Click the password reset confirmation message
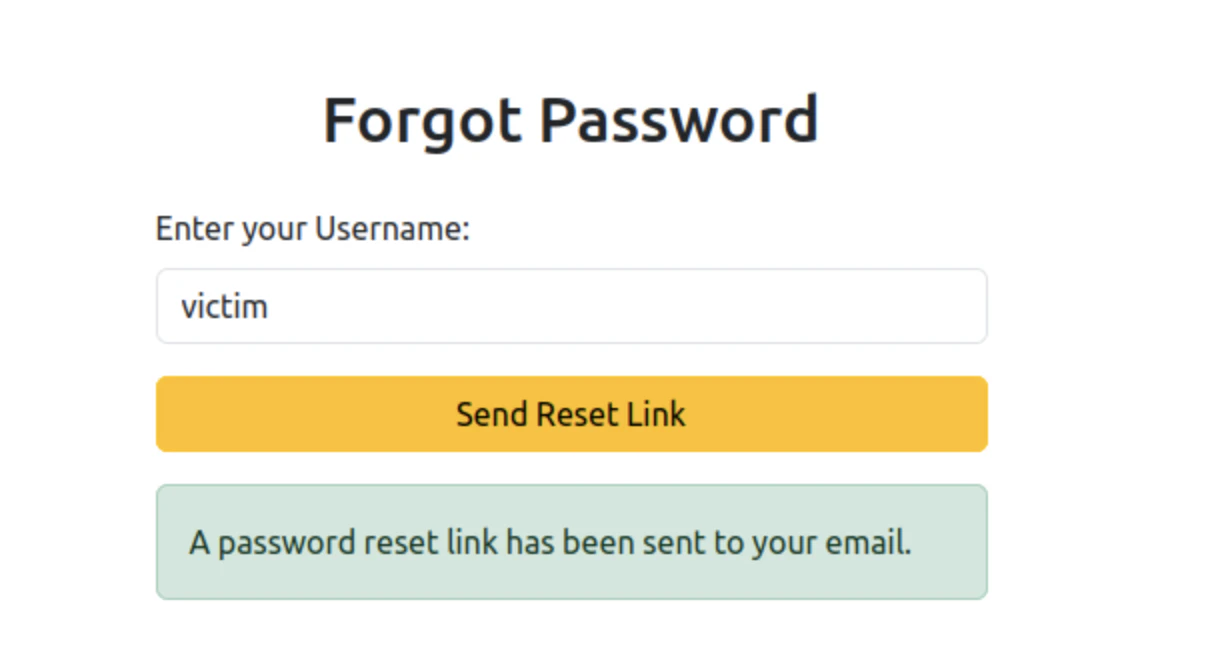Screen dimensions: 1230x658 click(x=570, y=542)
